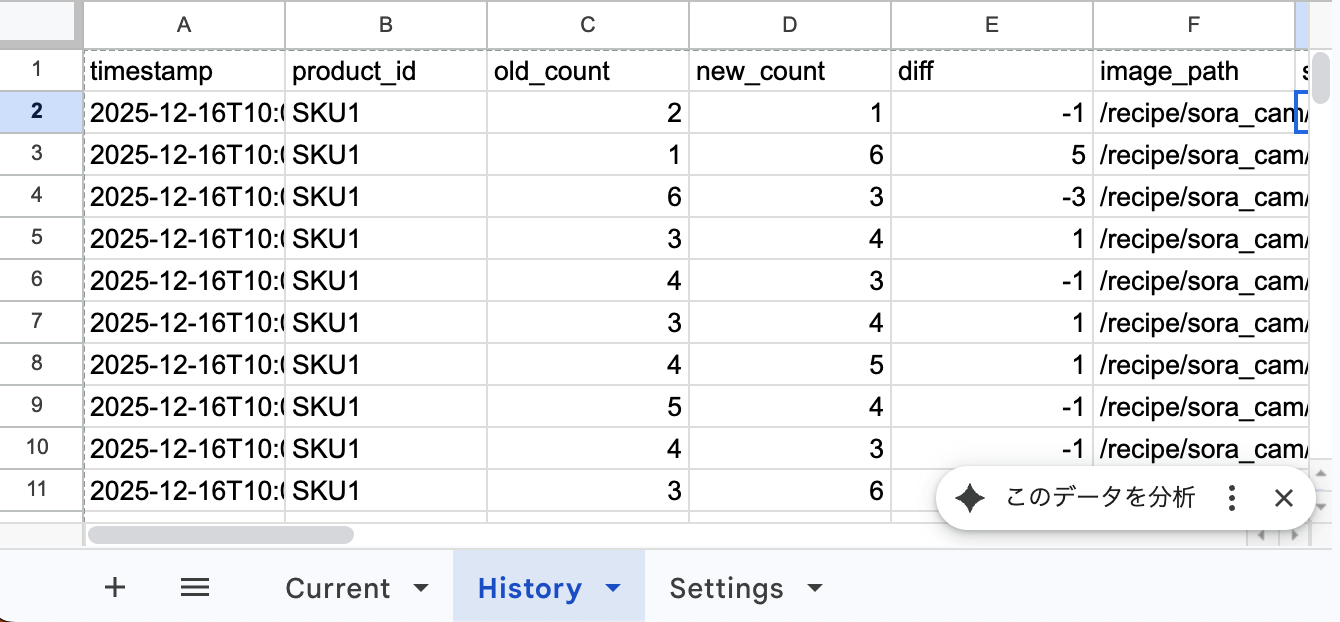Dismiss the analyze data chip with X
This screenshot has width=1340, height=622.
coord(1284,498)
